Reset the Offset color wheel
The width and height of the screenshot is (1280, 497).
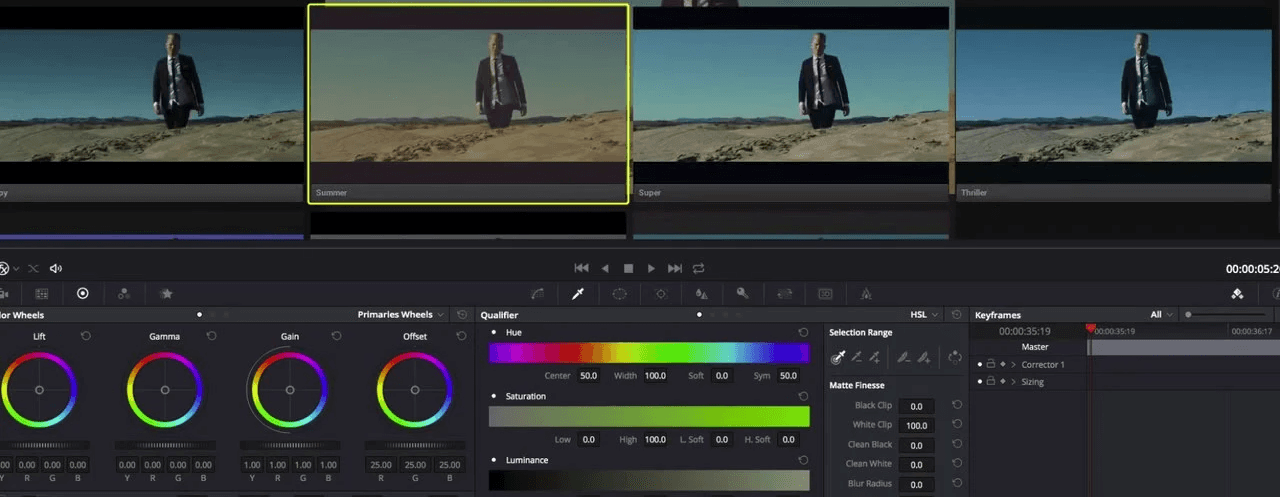pos(462,336)
